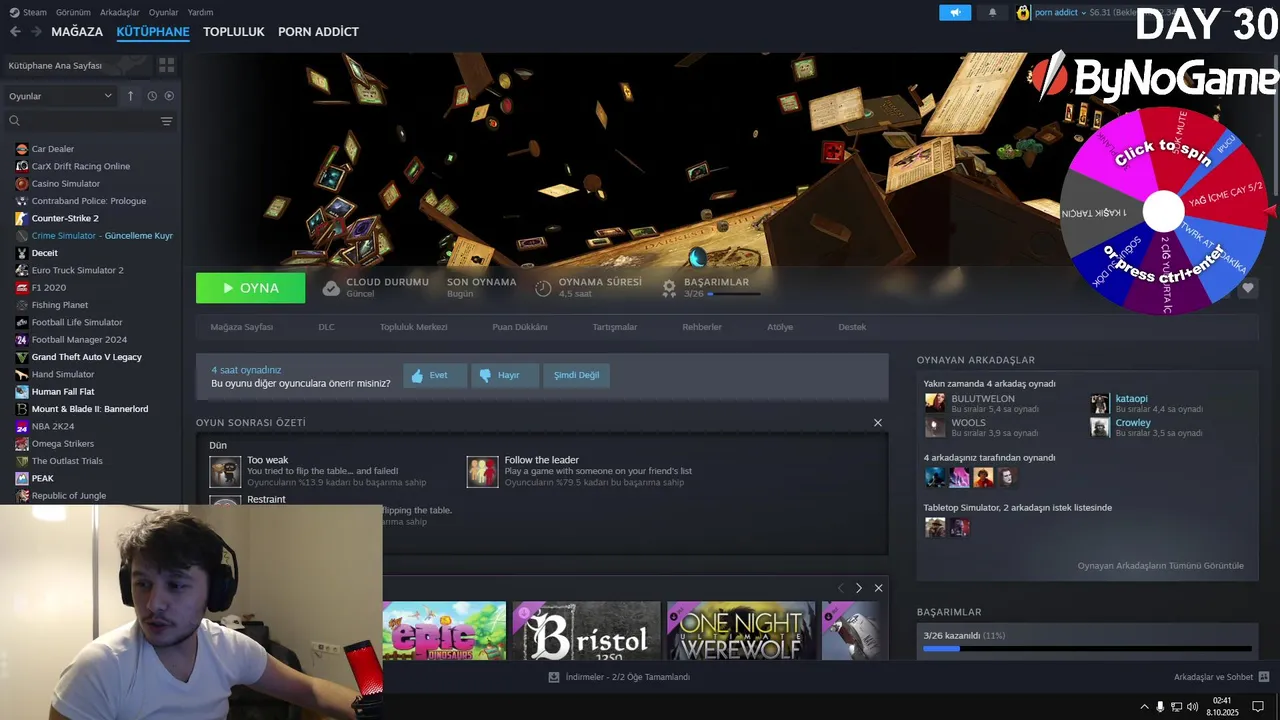The image size is (1280, 720).
Task: Open the advanced filter lines icon
Action: point(166,121)
